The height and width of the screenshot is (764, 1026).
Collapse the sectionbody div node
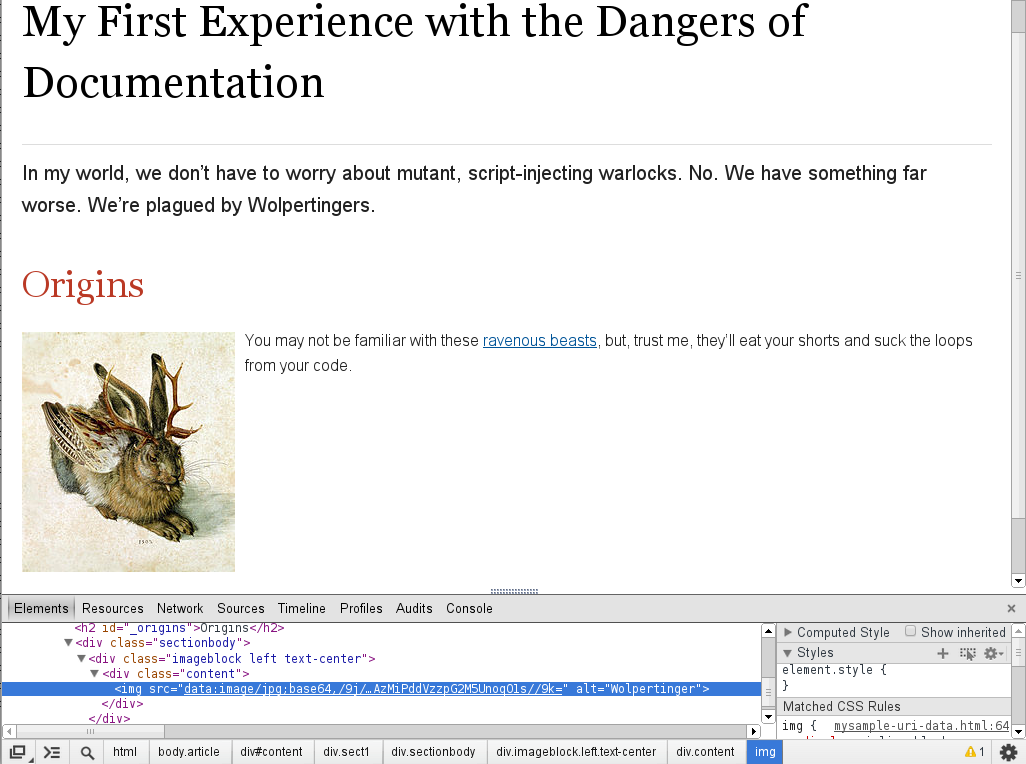[x=69, y=643]
